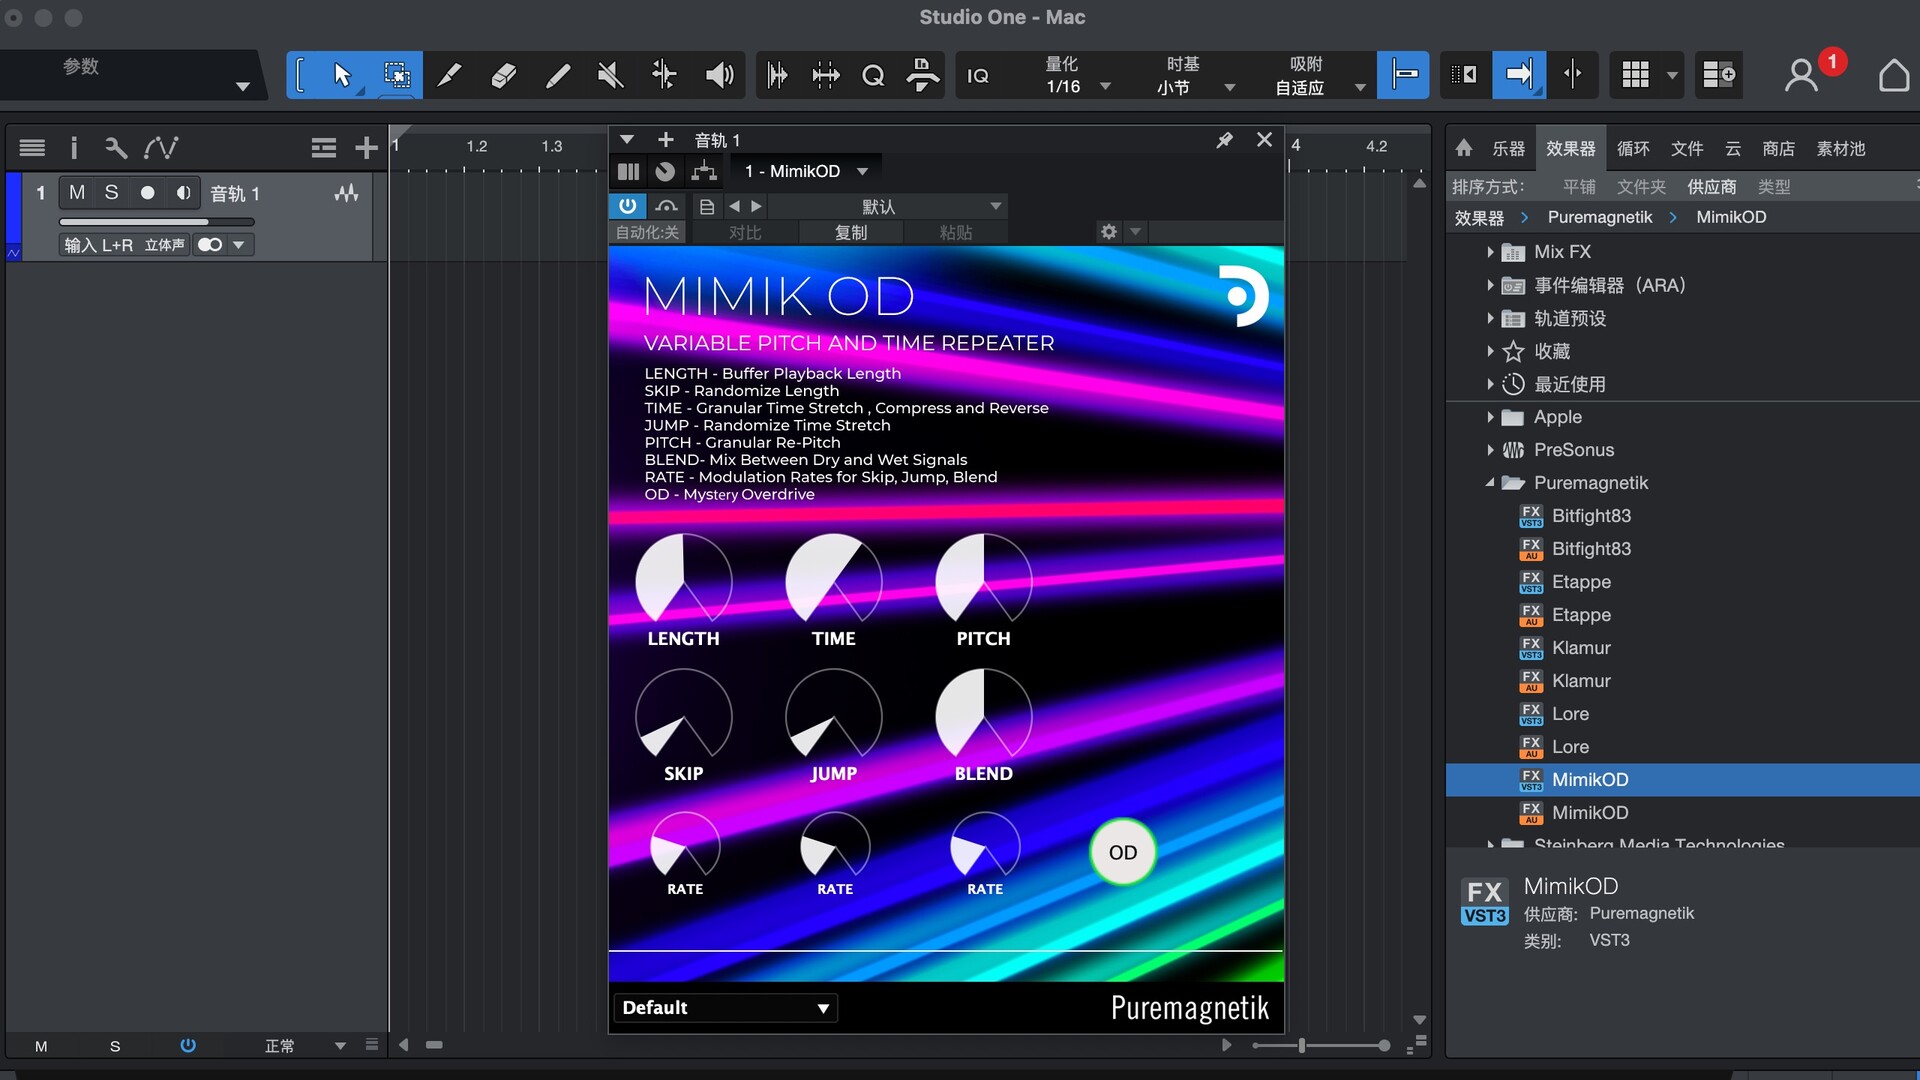This screenshot has height=1080, width=1920.
Task: Collapse the Puremagnetik folder
Action: (1490, 483)
